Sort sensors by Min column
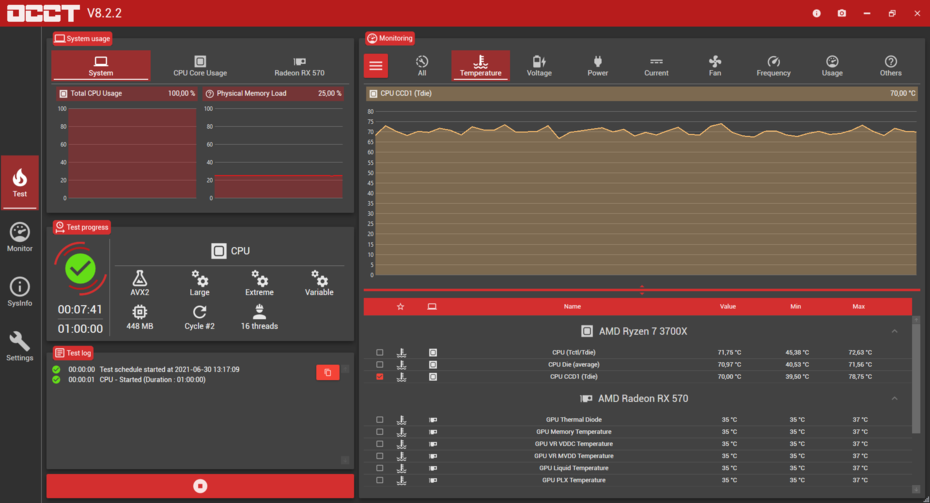The height and width of the screenshot is (503, 930). click(795, 307)
